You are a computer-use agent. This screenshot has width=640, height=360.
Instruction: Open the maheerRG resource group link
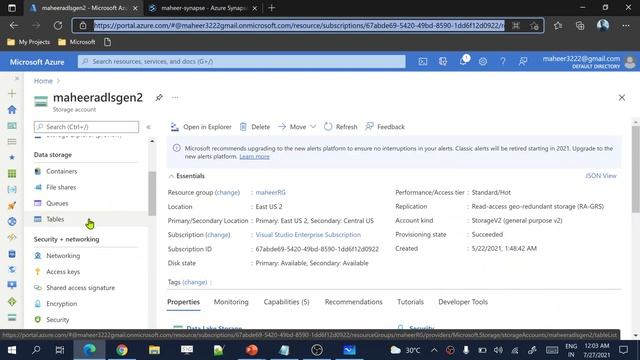tap(271, 192)
